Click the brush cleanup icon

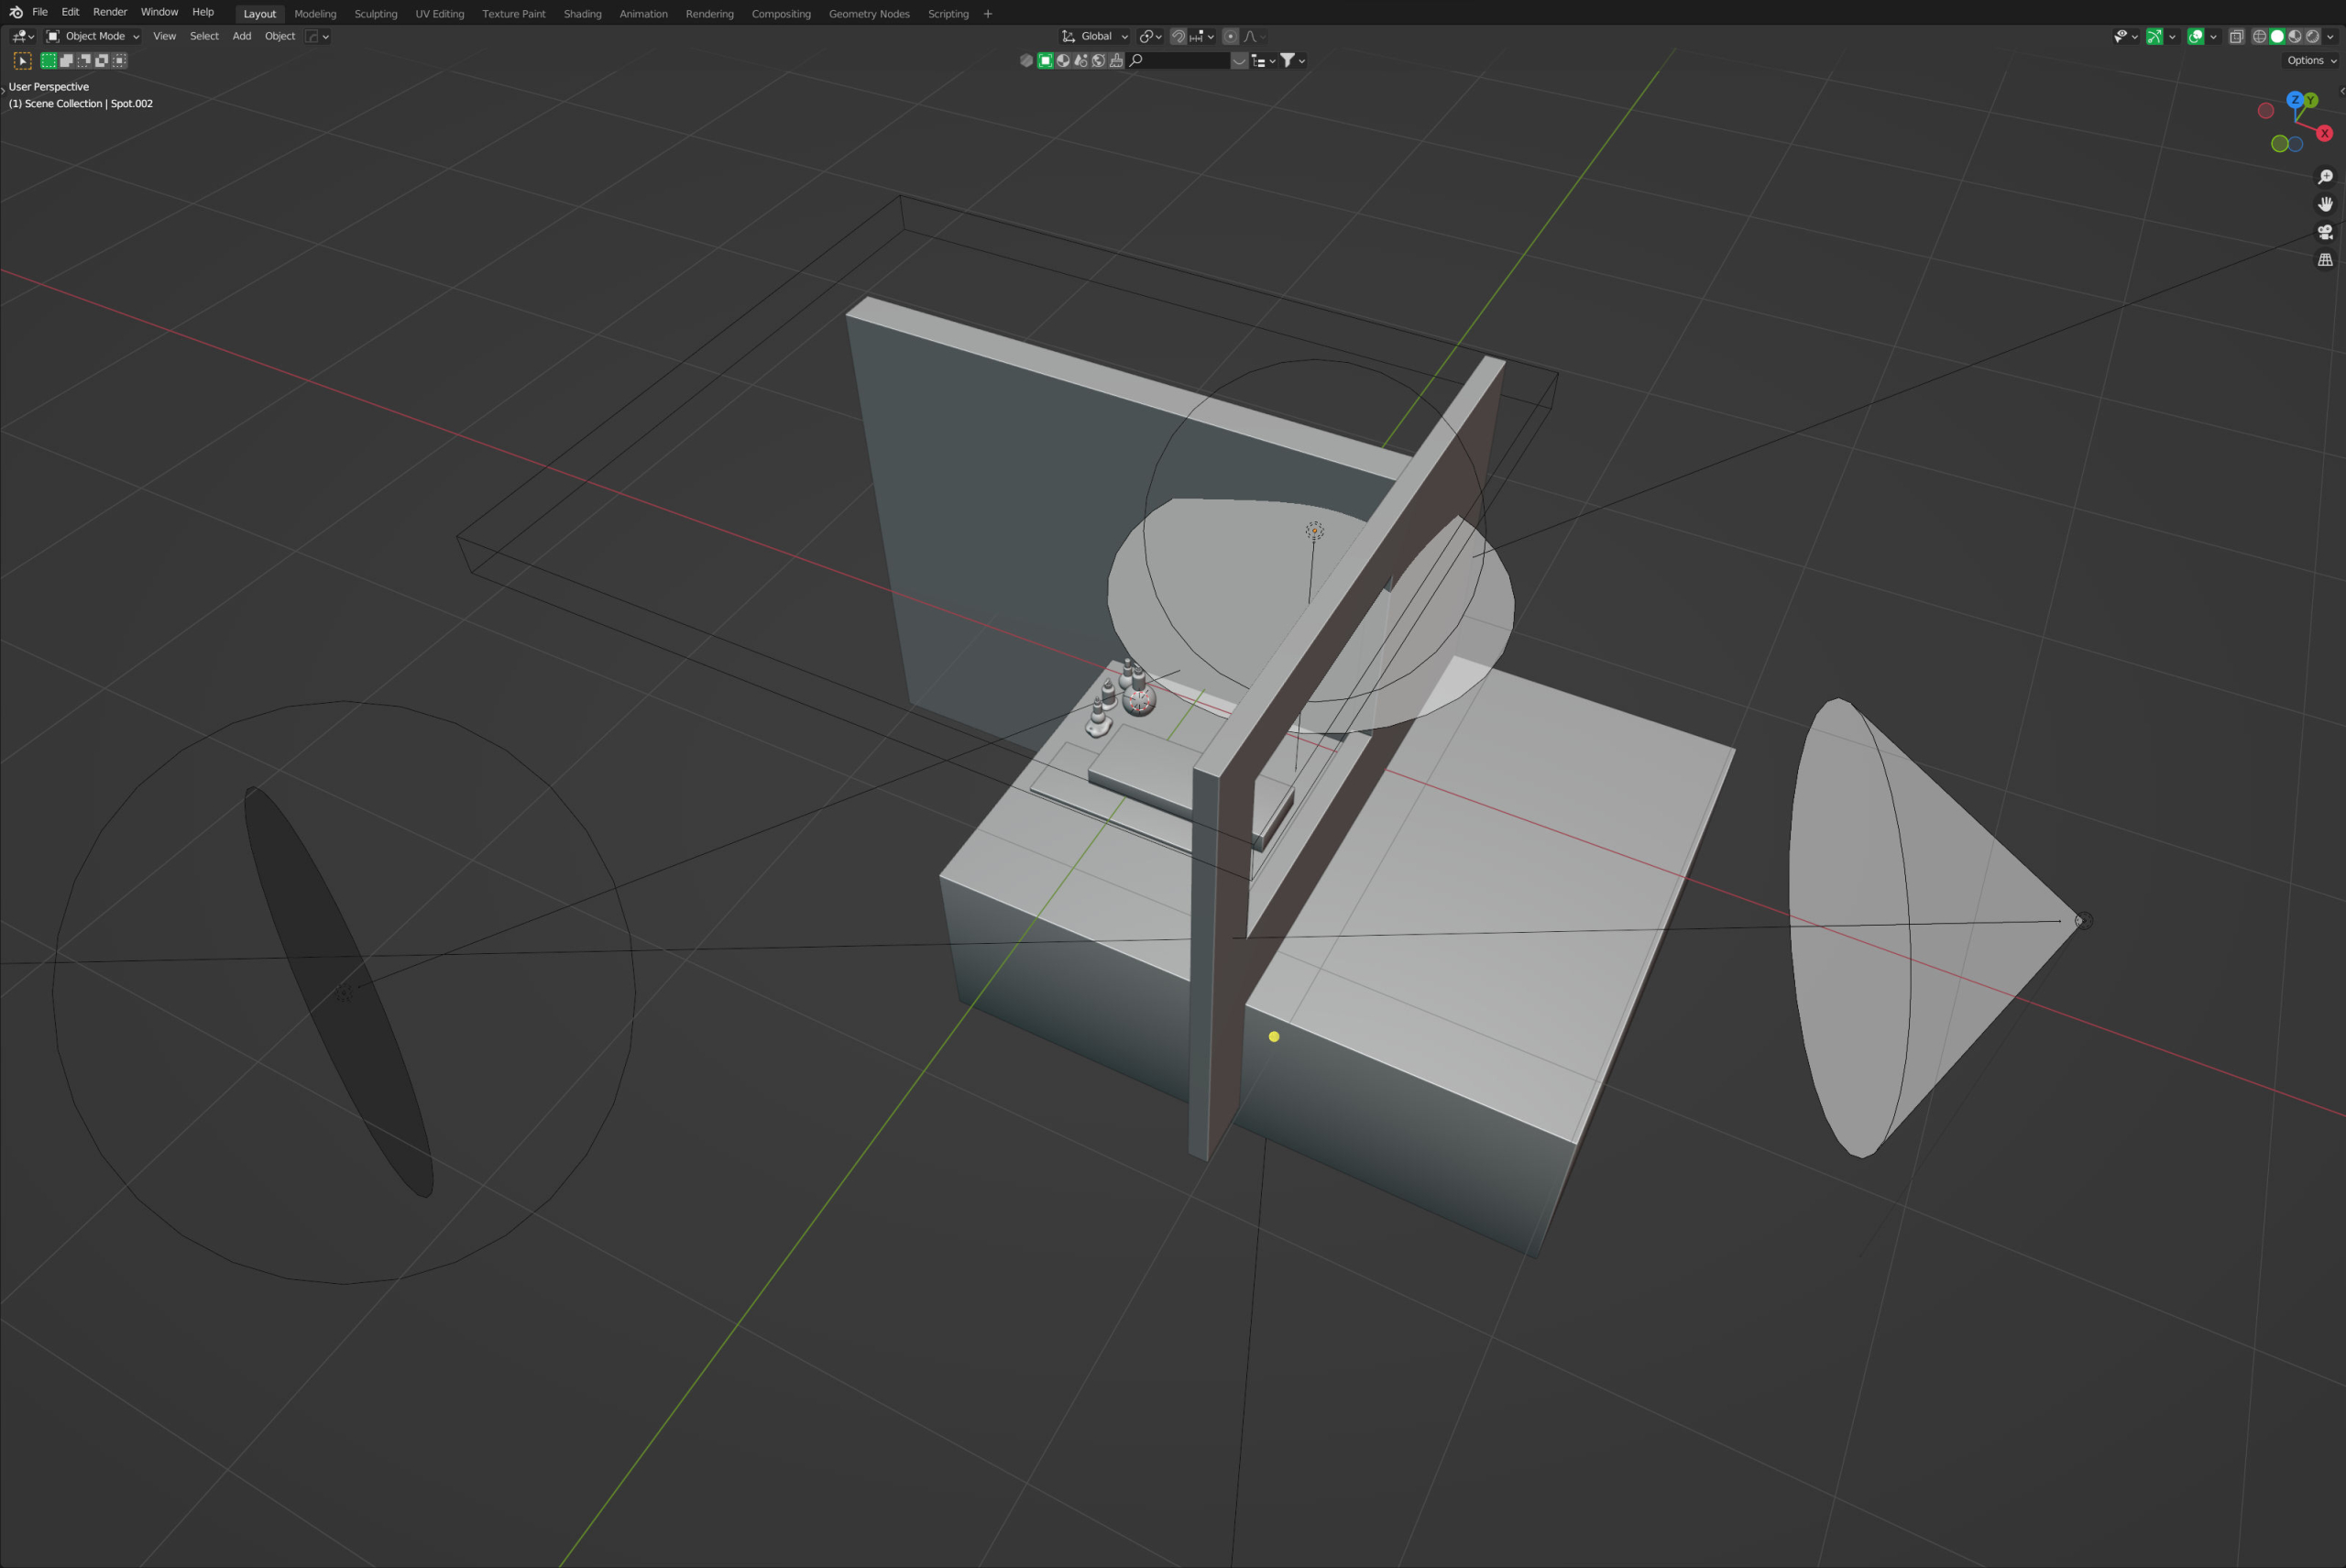point(1116,61)
